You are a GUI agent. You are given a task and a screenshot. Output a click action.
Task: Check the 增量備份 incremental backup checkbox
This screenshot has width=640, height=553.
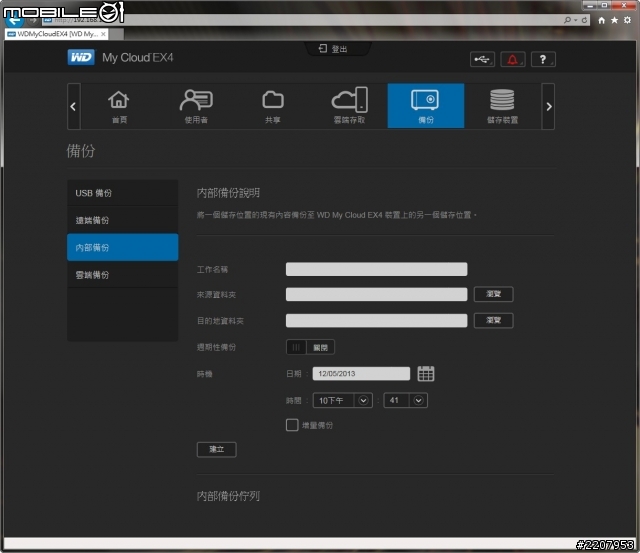pos(292,425)
